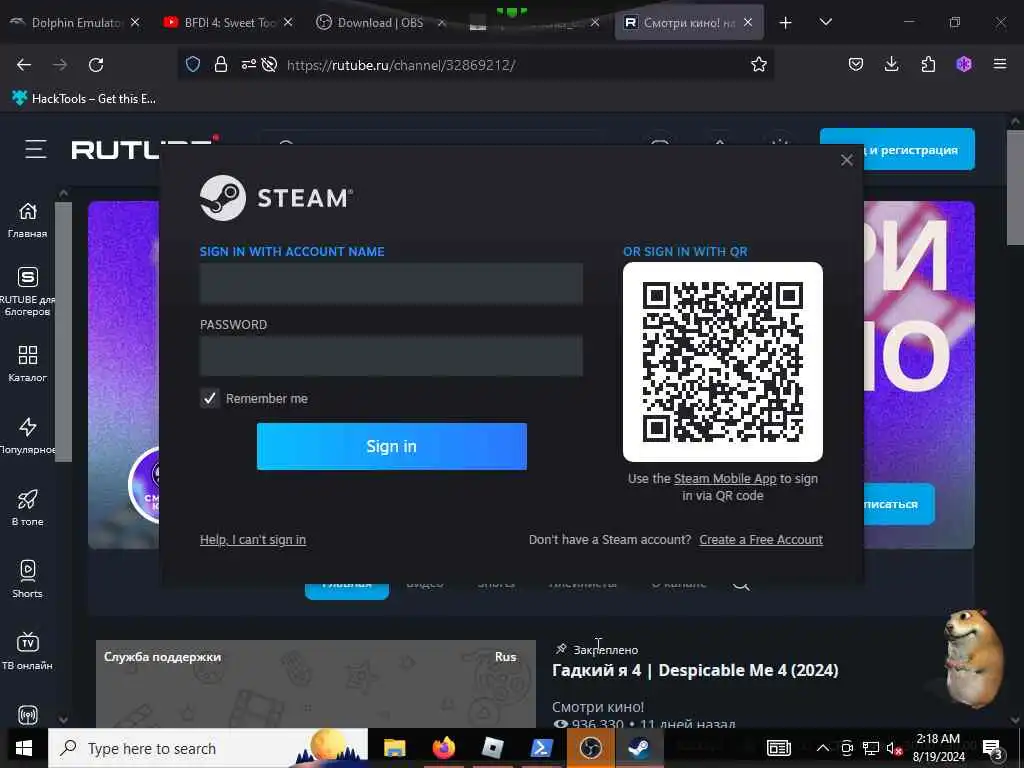Open ТВ онлайн in sidebar
Image resolution: width=1024 pixels, height=768 pixels.
(x=27, y=652)
